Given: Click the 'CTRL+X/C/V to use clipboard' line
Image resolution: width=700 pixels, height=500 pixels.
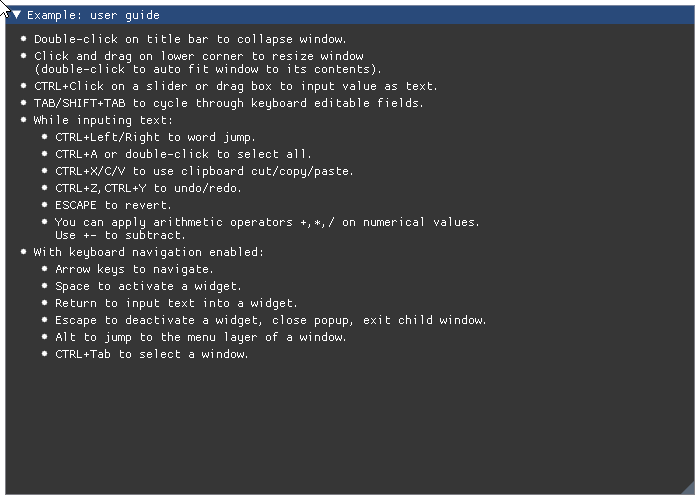Looking at the screenshot, I should (204, 171).
